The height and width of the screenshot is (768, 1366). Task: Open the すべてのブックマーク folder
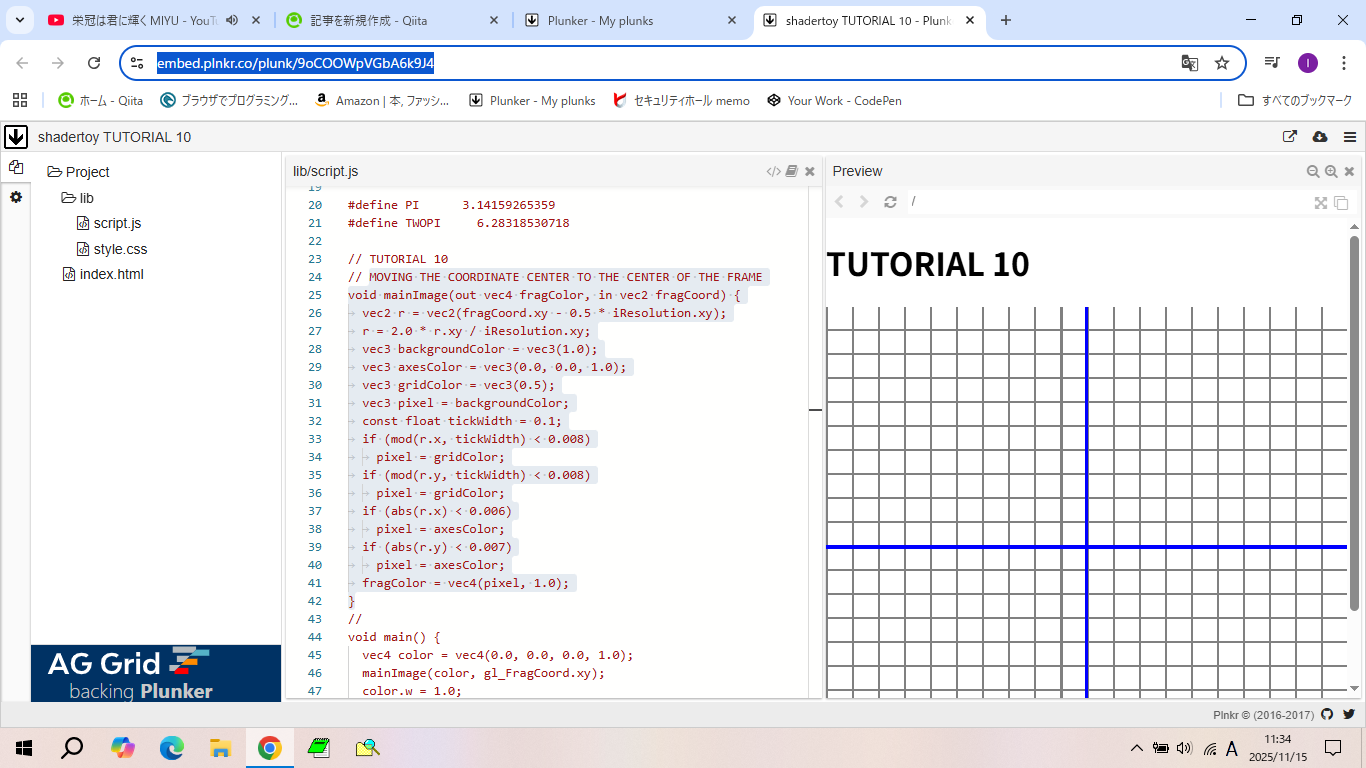1295,100
